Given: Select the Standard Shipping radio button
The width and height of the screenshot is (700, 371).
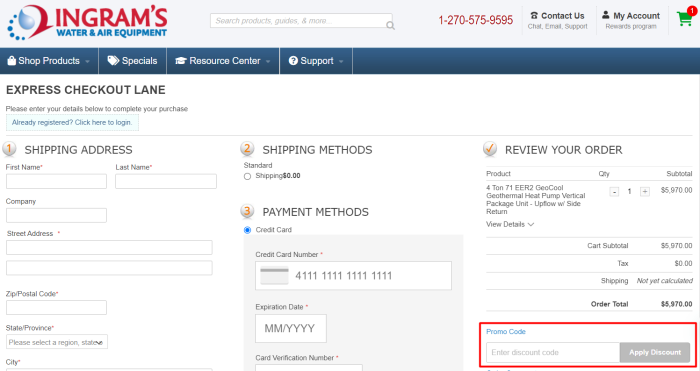Looking at the screenshot, I should [247, 176].
